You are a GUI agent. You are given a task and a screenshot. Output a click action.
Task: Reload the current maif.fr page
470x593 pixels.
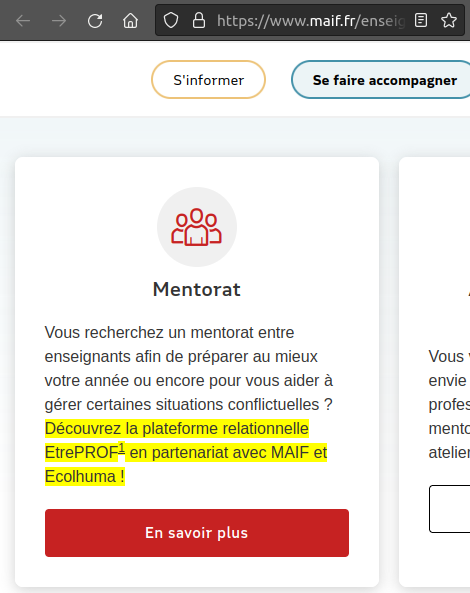click(x=95, y=21)
